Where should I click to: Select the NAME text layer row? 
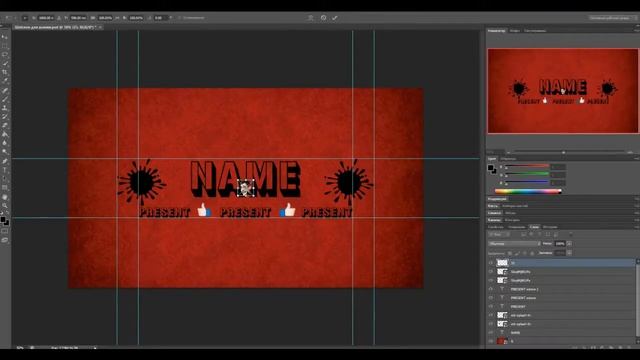(562, 332)
